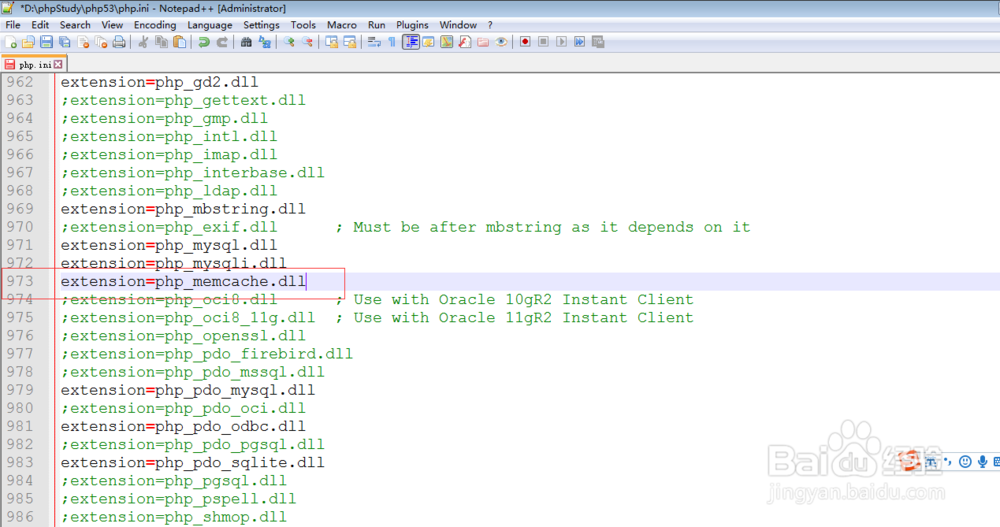Click the line ;extension=php_shmop.dll

[173, 517]
